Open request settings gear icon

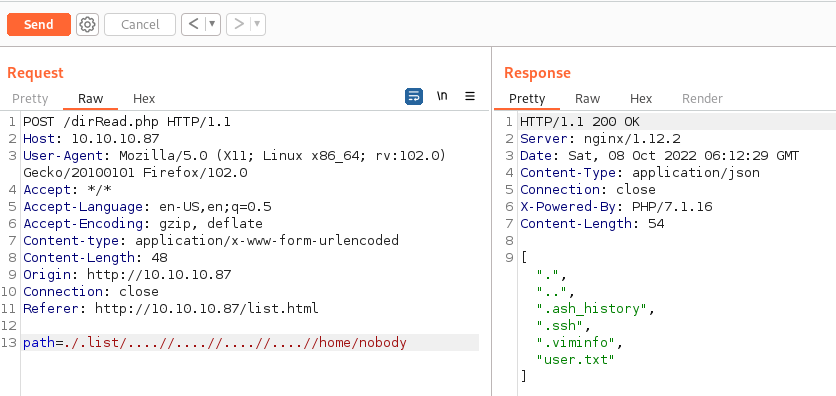pos(87,25)
